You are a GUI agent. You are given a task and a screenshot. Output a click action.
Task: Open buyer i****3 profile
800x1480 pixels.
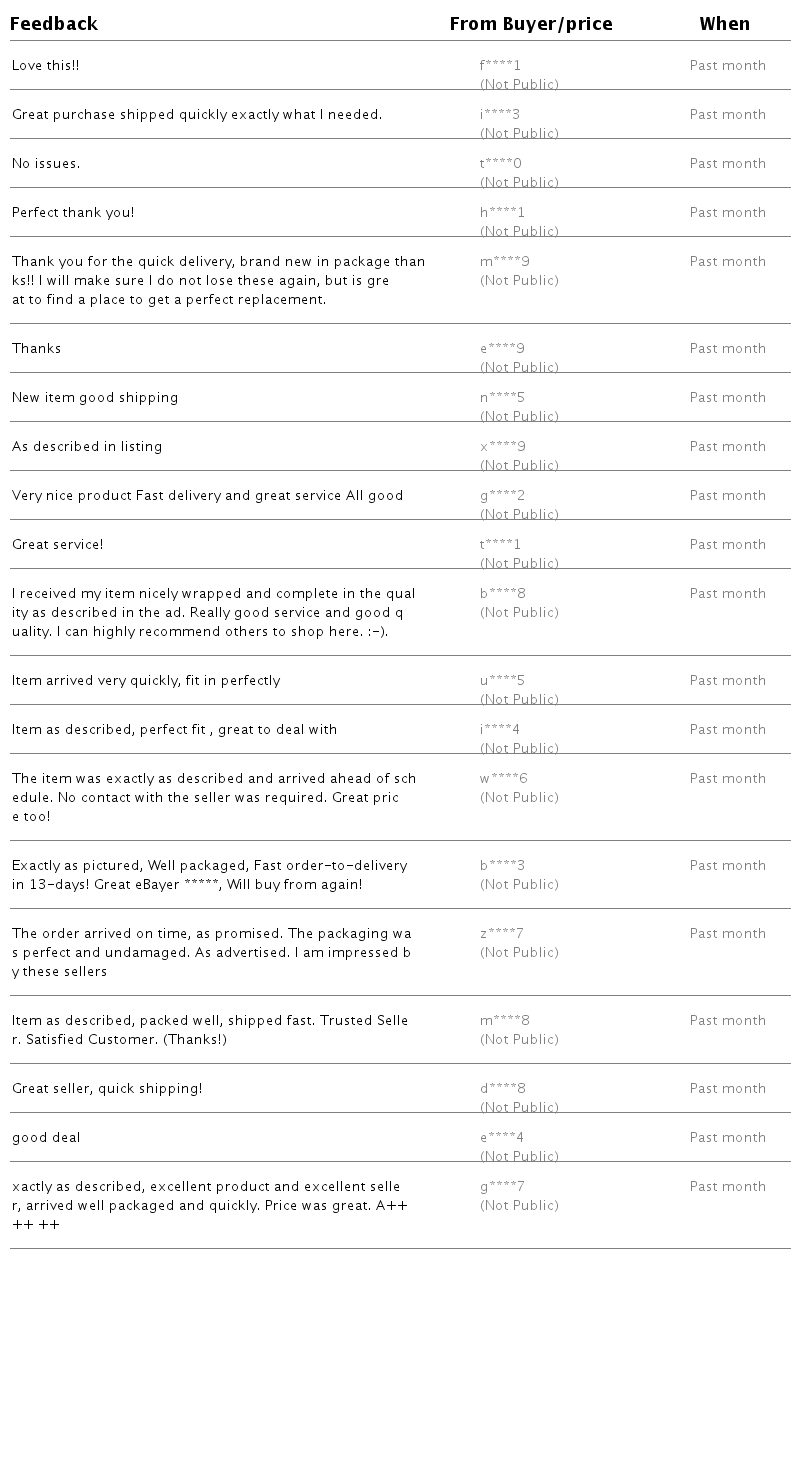[x=500, y=115]
